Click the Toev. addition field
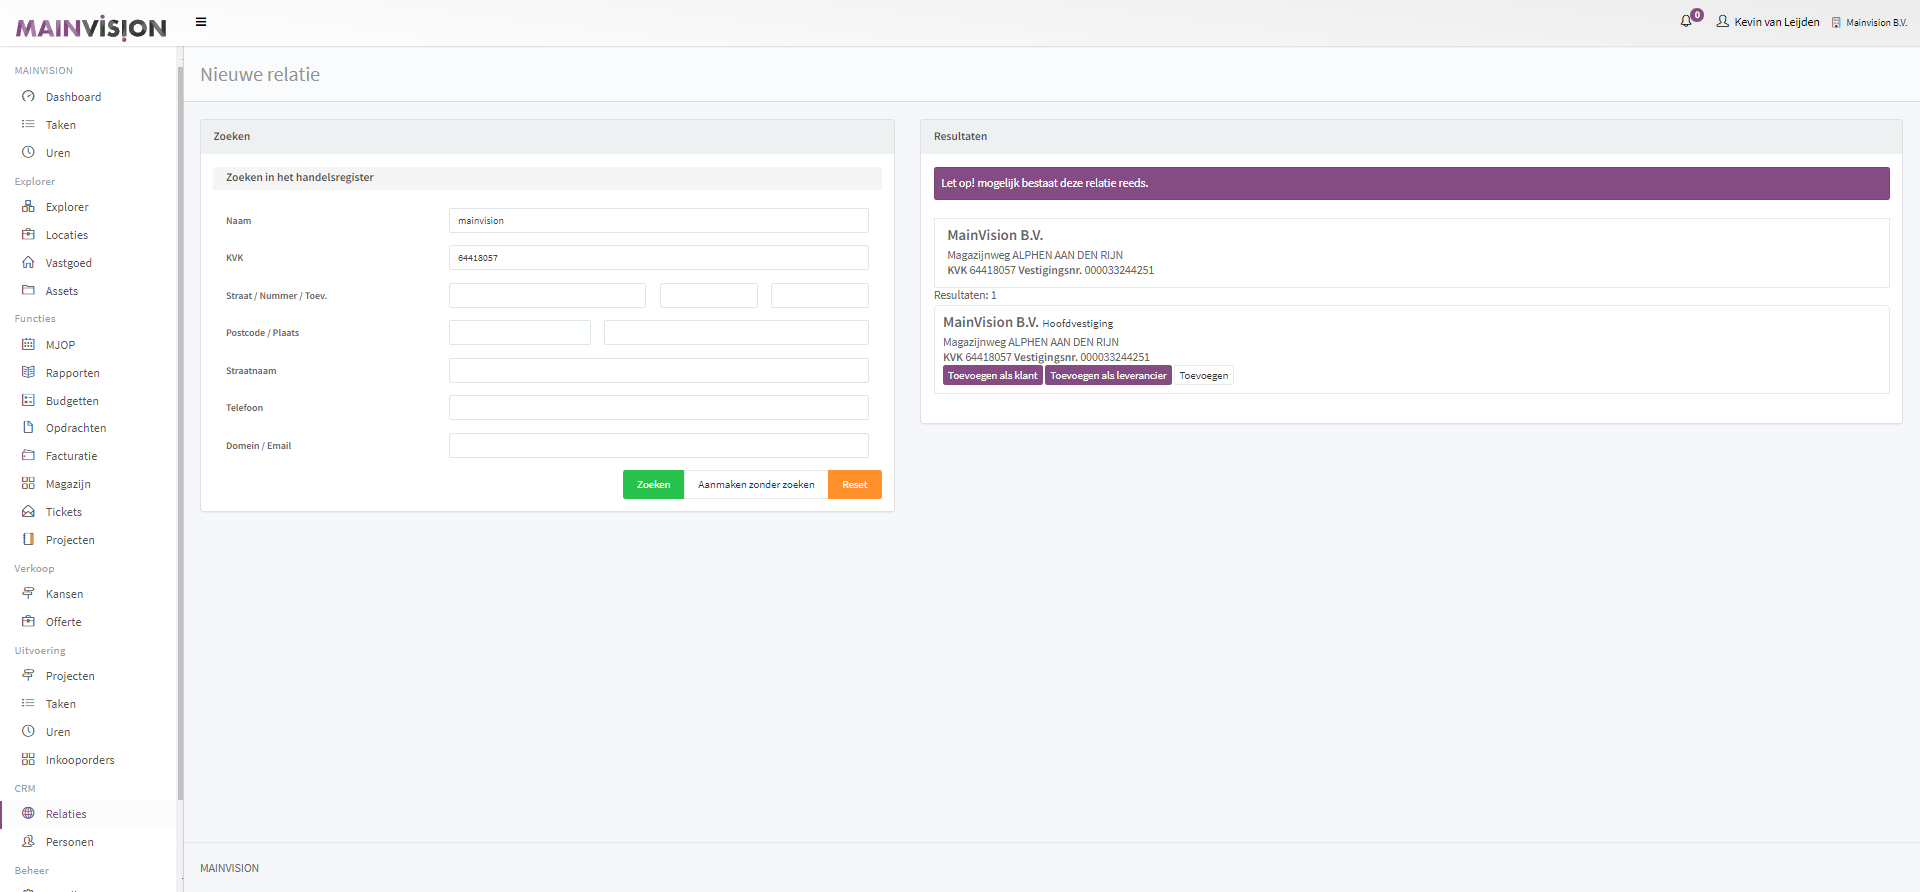1920x892 pixels. point(820,296)
